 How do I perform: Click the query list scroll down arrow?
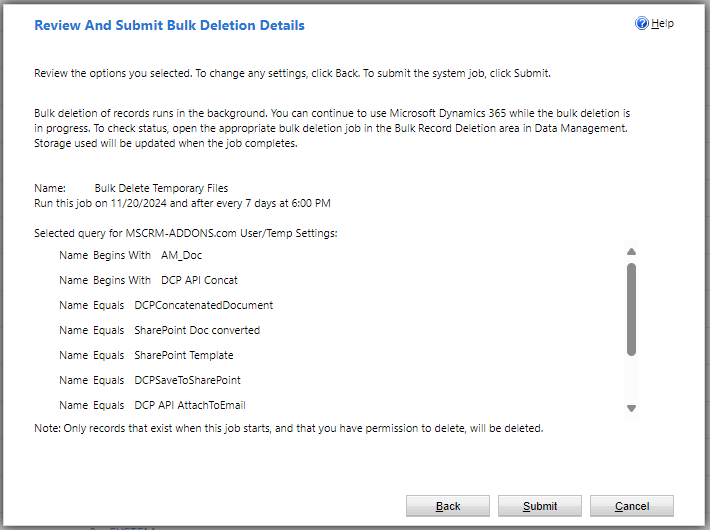(x=631, y=408)
